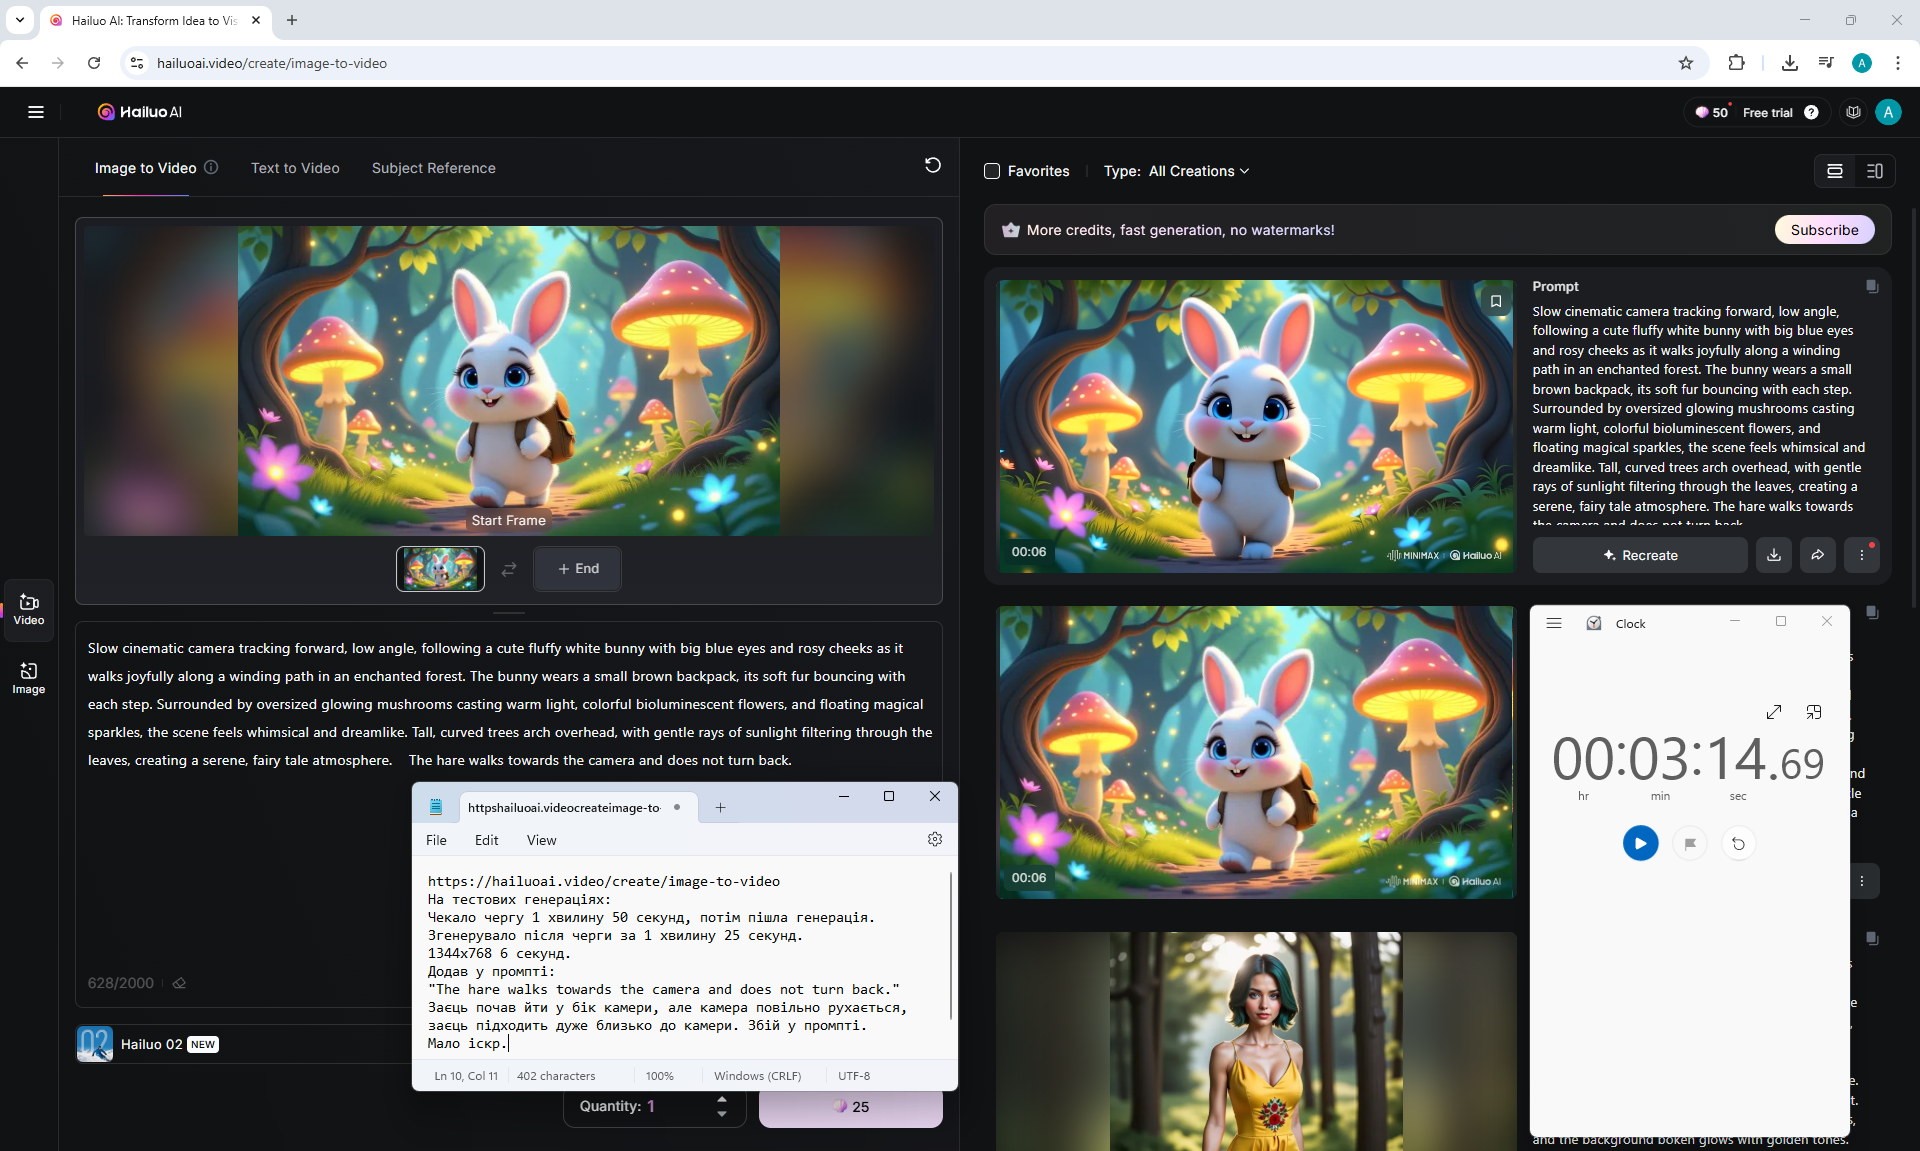The image size is (1920, 1151).
Task: Click the Recreate button
Action: 1640,555
